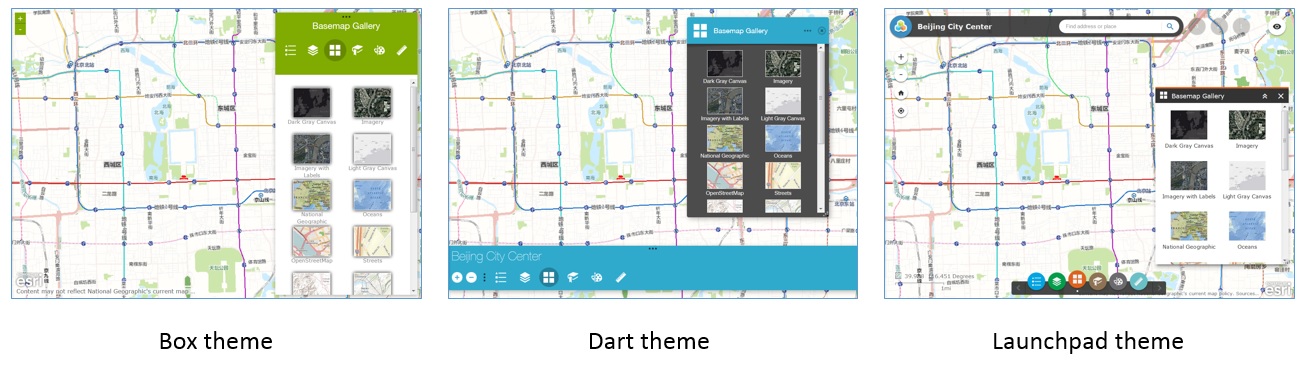The image size is (1310, 367).
Task: Click the zoom-in plus button in Dart bar
Action: (457, 277)
